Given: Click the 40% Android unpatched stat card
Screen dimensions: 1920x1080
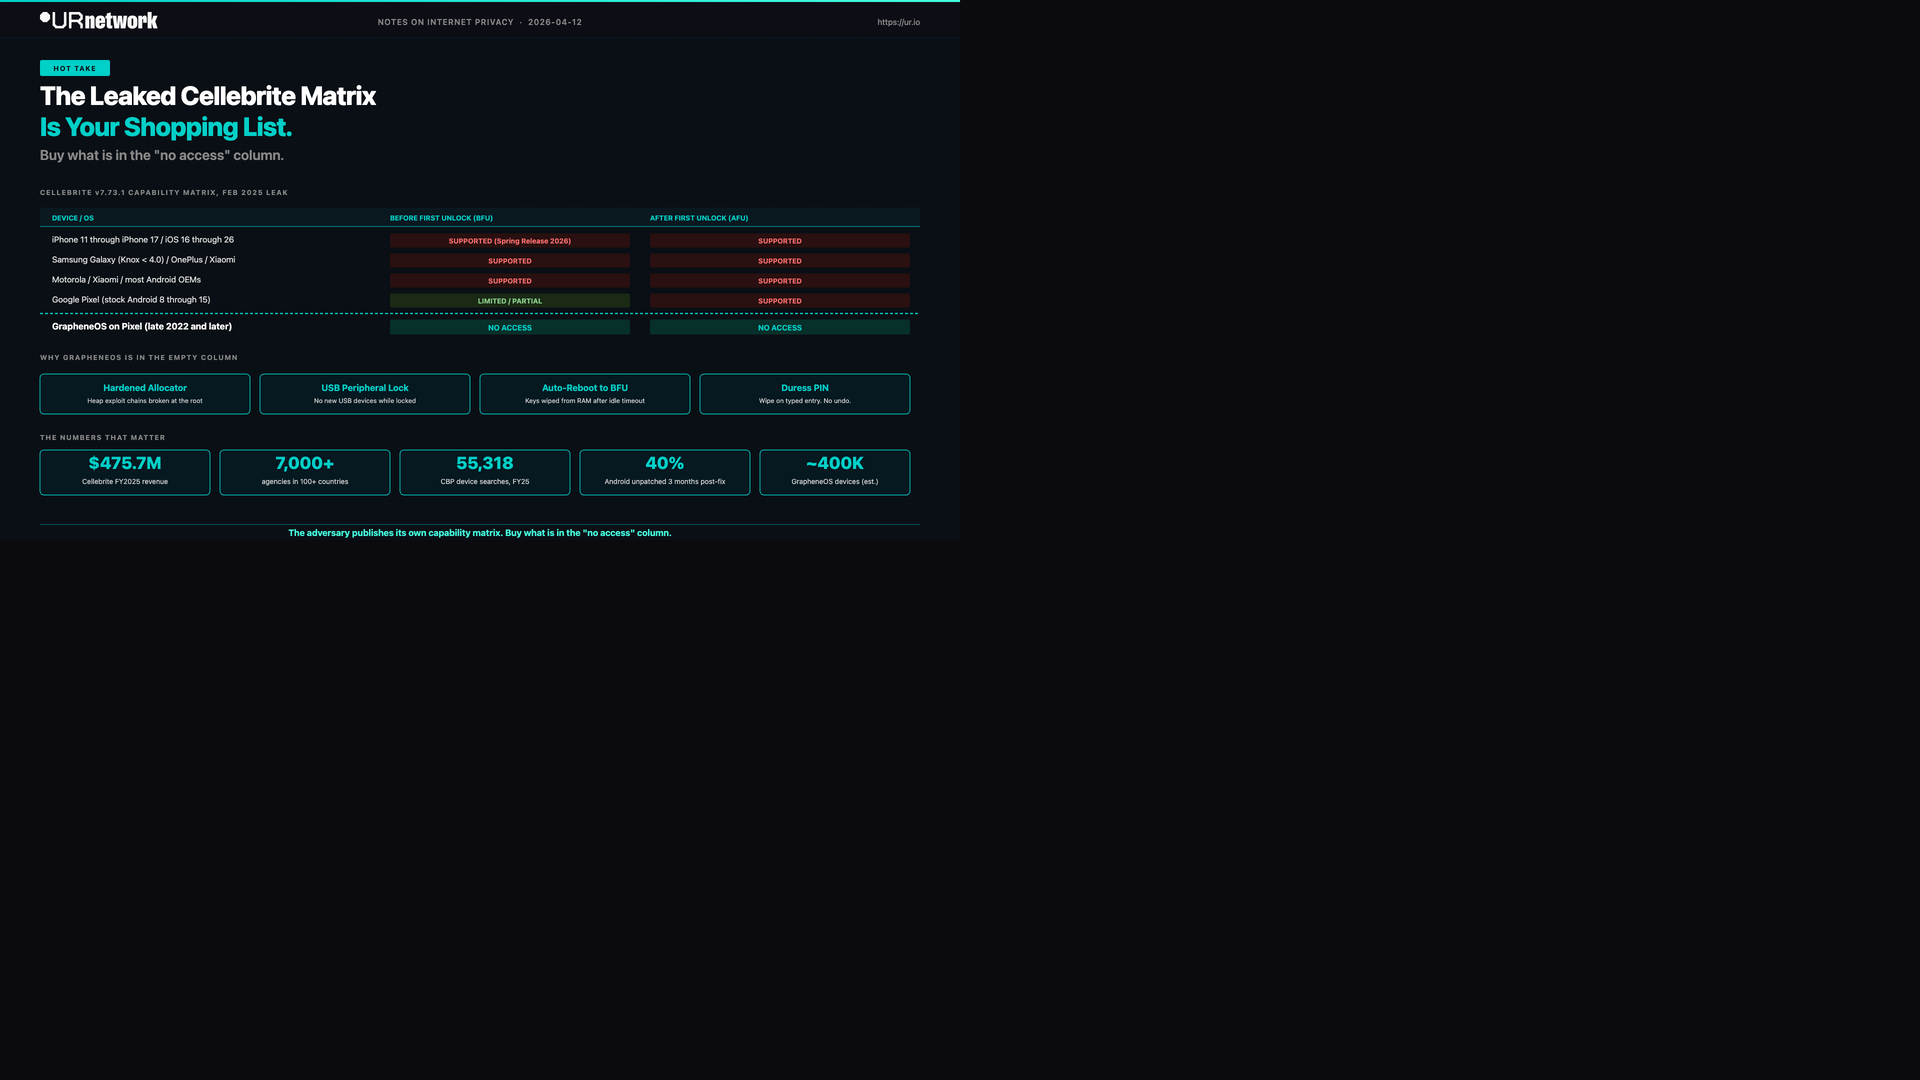Looking at the screenshot, I should coord(665,472).
